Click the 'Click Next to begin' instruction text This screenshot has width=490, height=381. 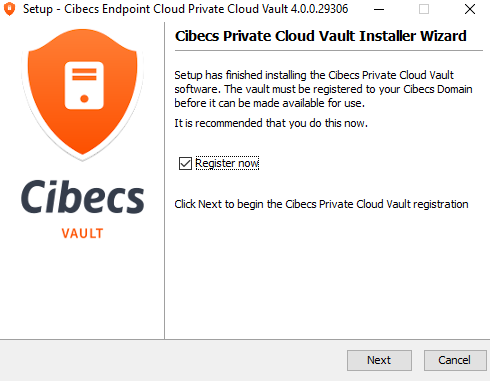(321, 204)
